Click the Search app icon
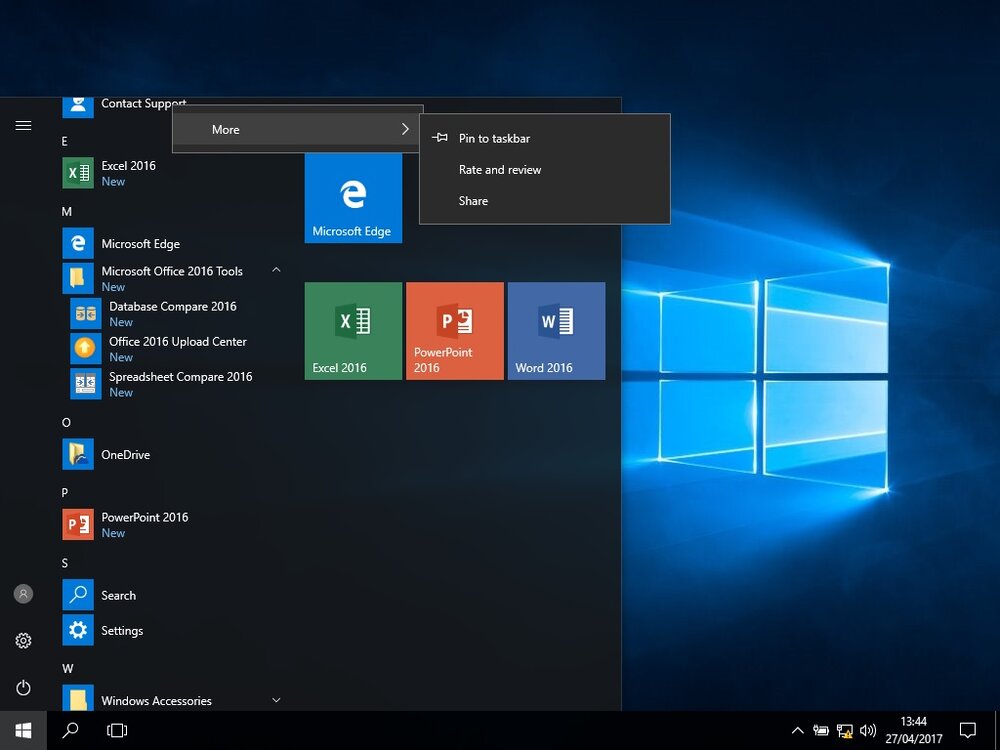Viewport: 1000px width, 750px height. point(78,594)
